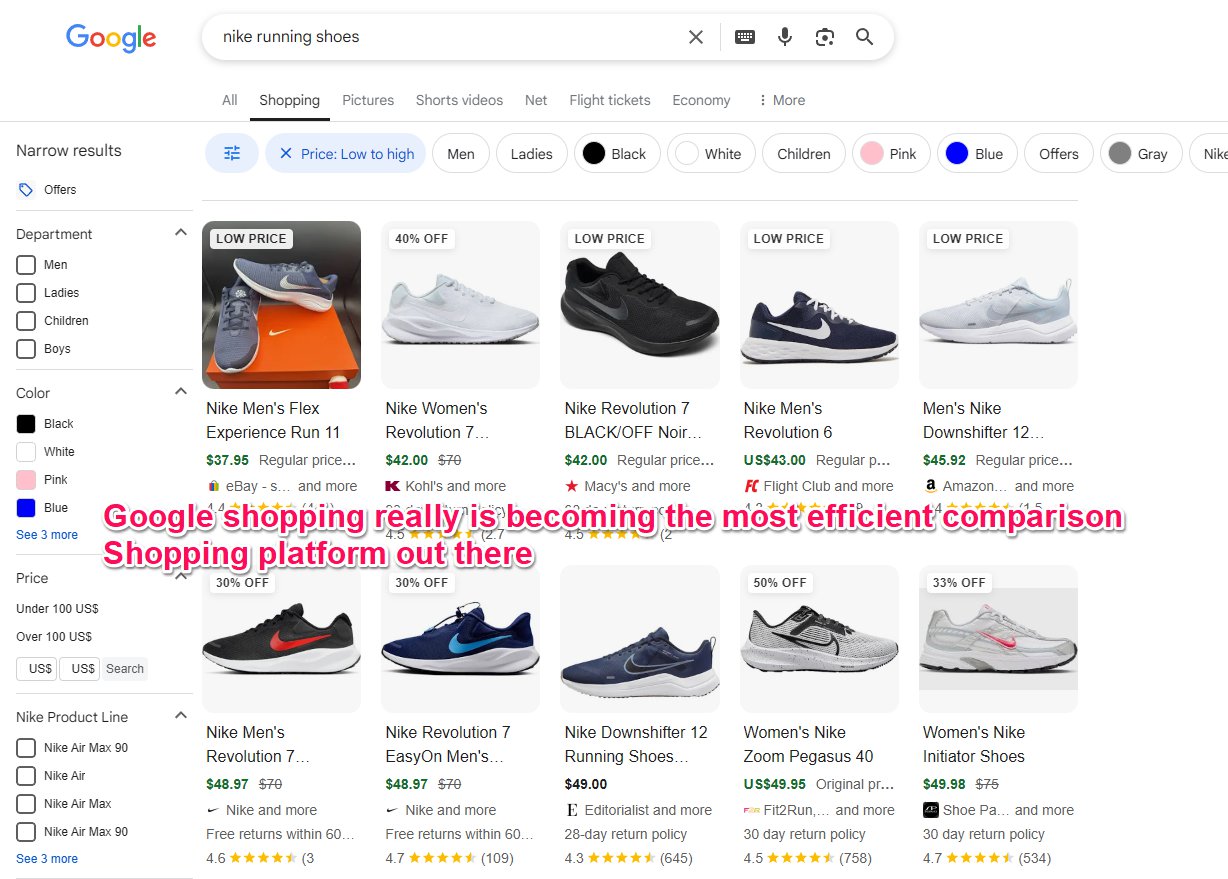Check the Children department checkbox
1228x879 pixels.
tap(26, 321)
